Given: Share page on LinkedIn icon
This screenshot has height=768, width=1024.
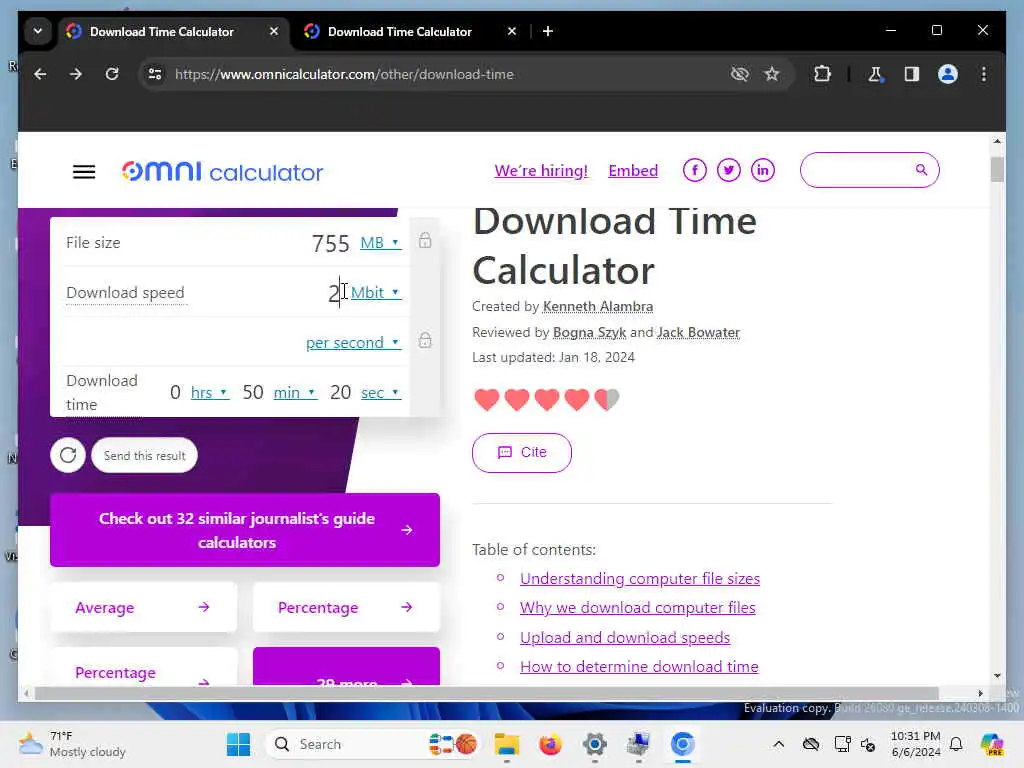Looking at the screenshot, I should [x=762, y=170].
